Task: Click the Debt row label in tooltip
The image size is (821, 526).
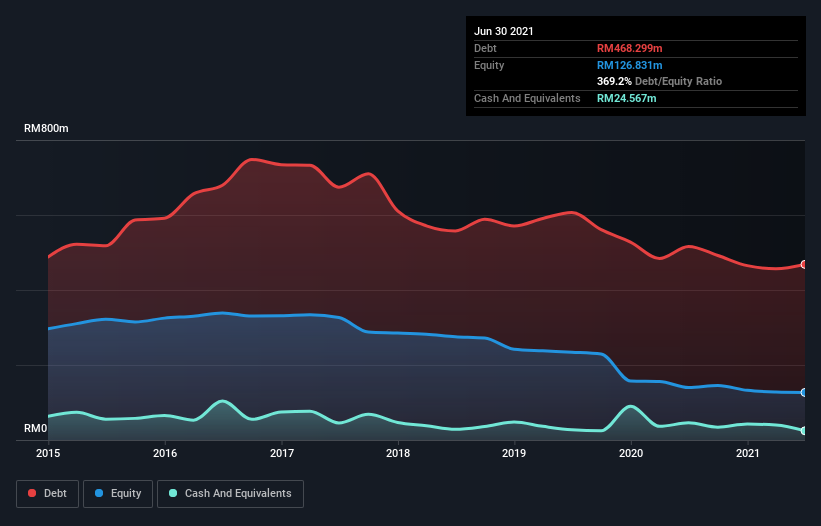Action: point(485,48)
